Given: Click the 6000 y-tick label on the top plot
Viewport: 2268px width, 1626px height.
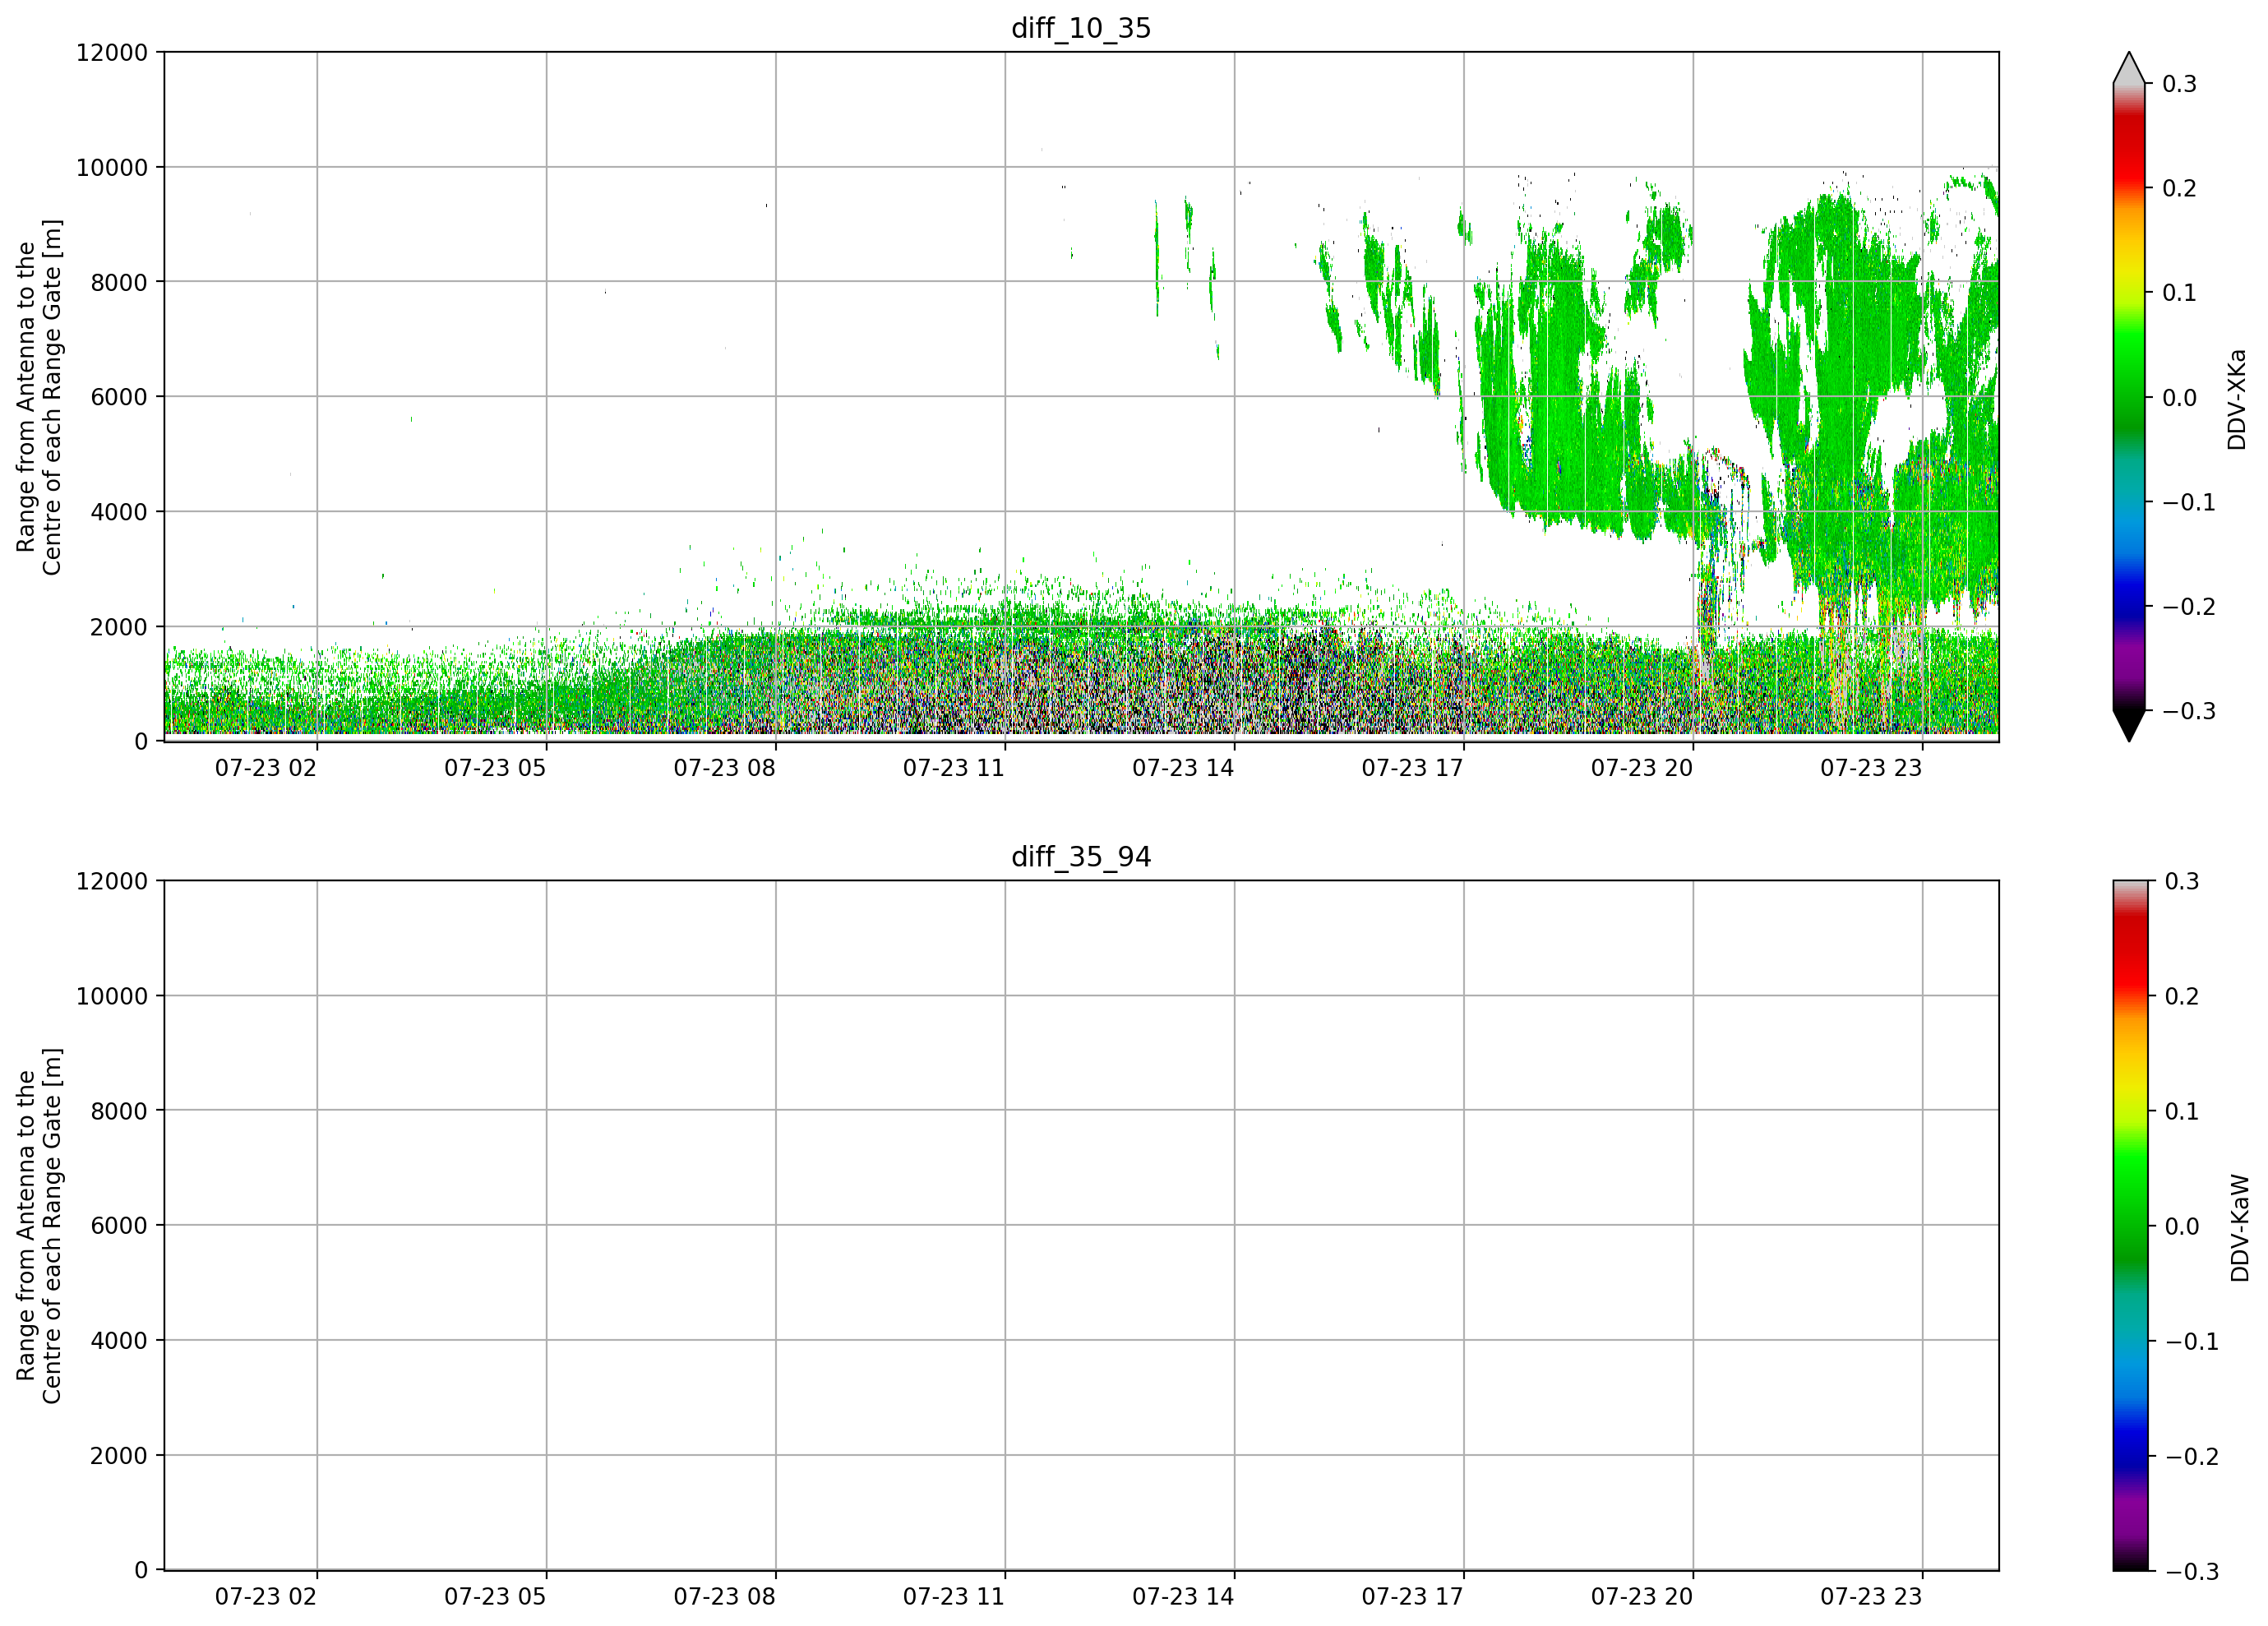Looking at the screenshot, I should pos(119,397).
